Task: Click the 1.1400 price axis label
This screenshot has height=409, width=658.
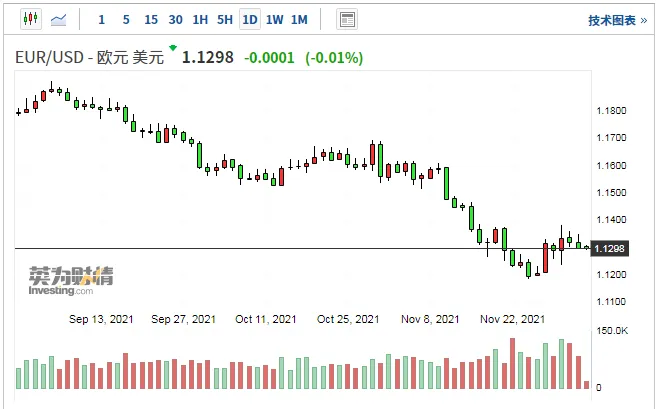Action: tap(611, 219)
